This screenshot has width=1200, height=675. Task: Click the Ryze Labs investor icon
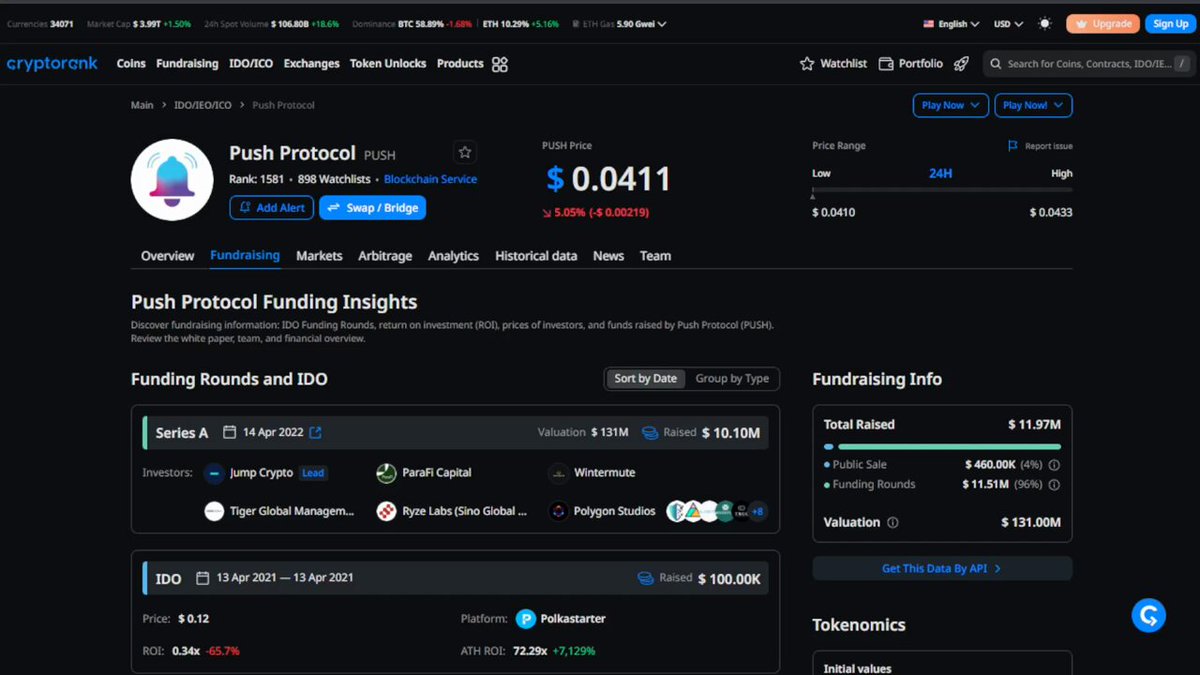(x=386, y=511)
